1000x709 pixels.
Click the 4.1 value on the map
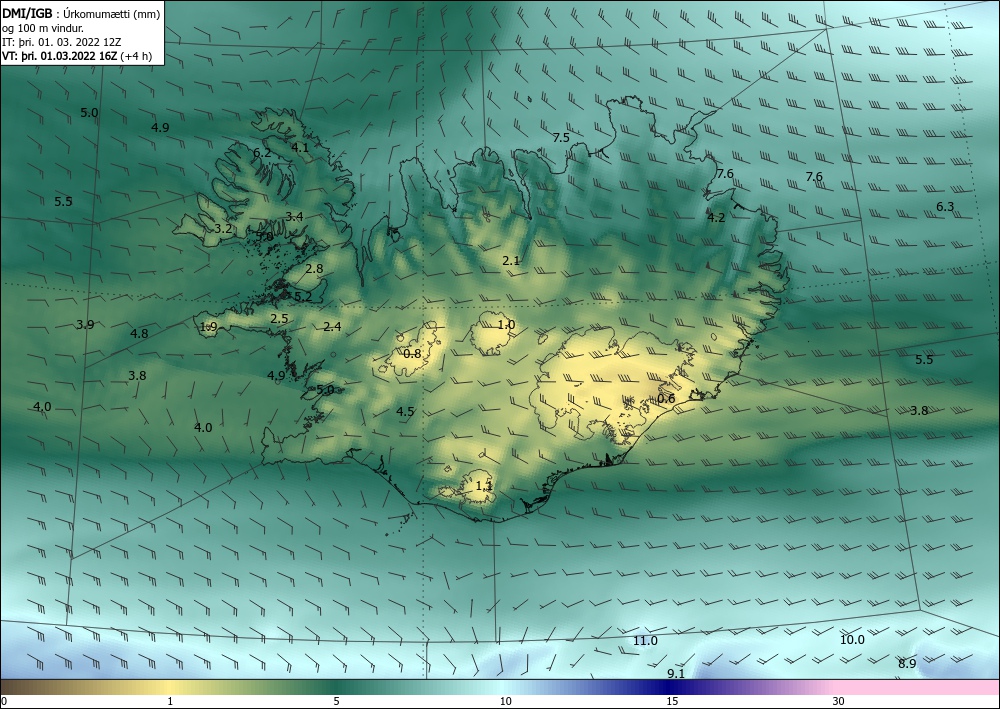[x=300, y=147]
